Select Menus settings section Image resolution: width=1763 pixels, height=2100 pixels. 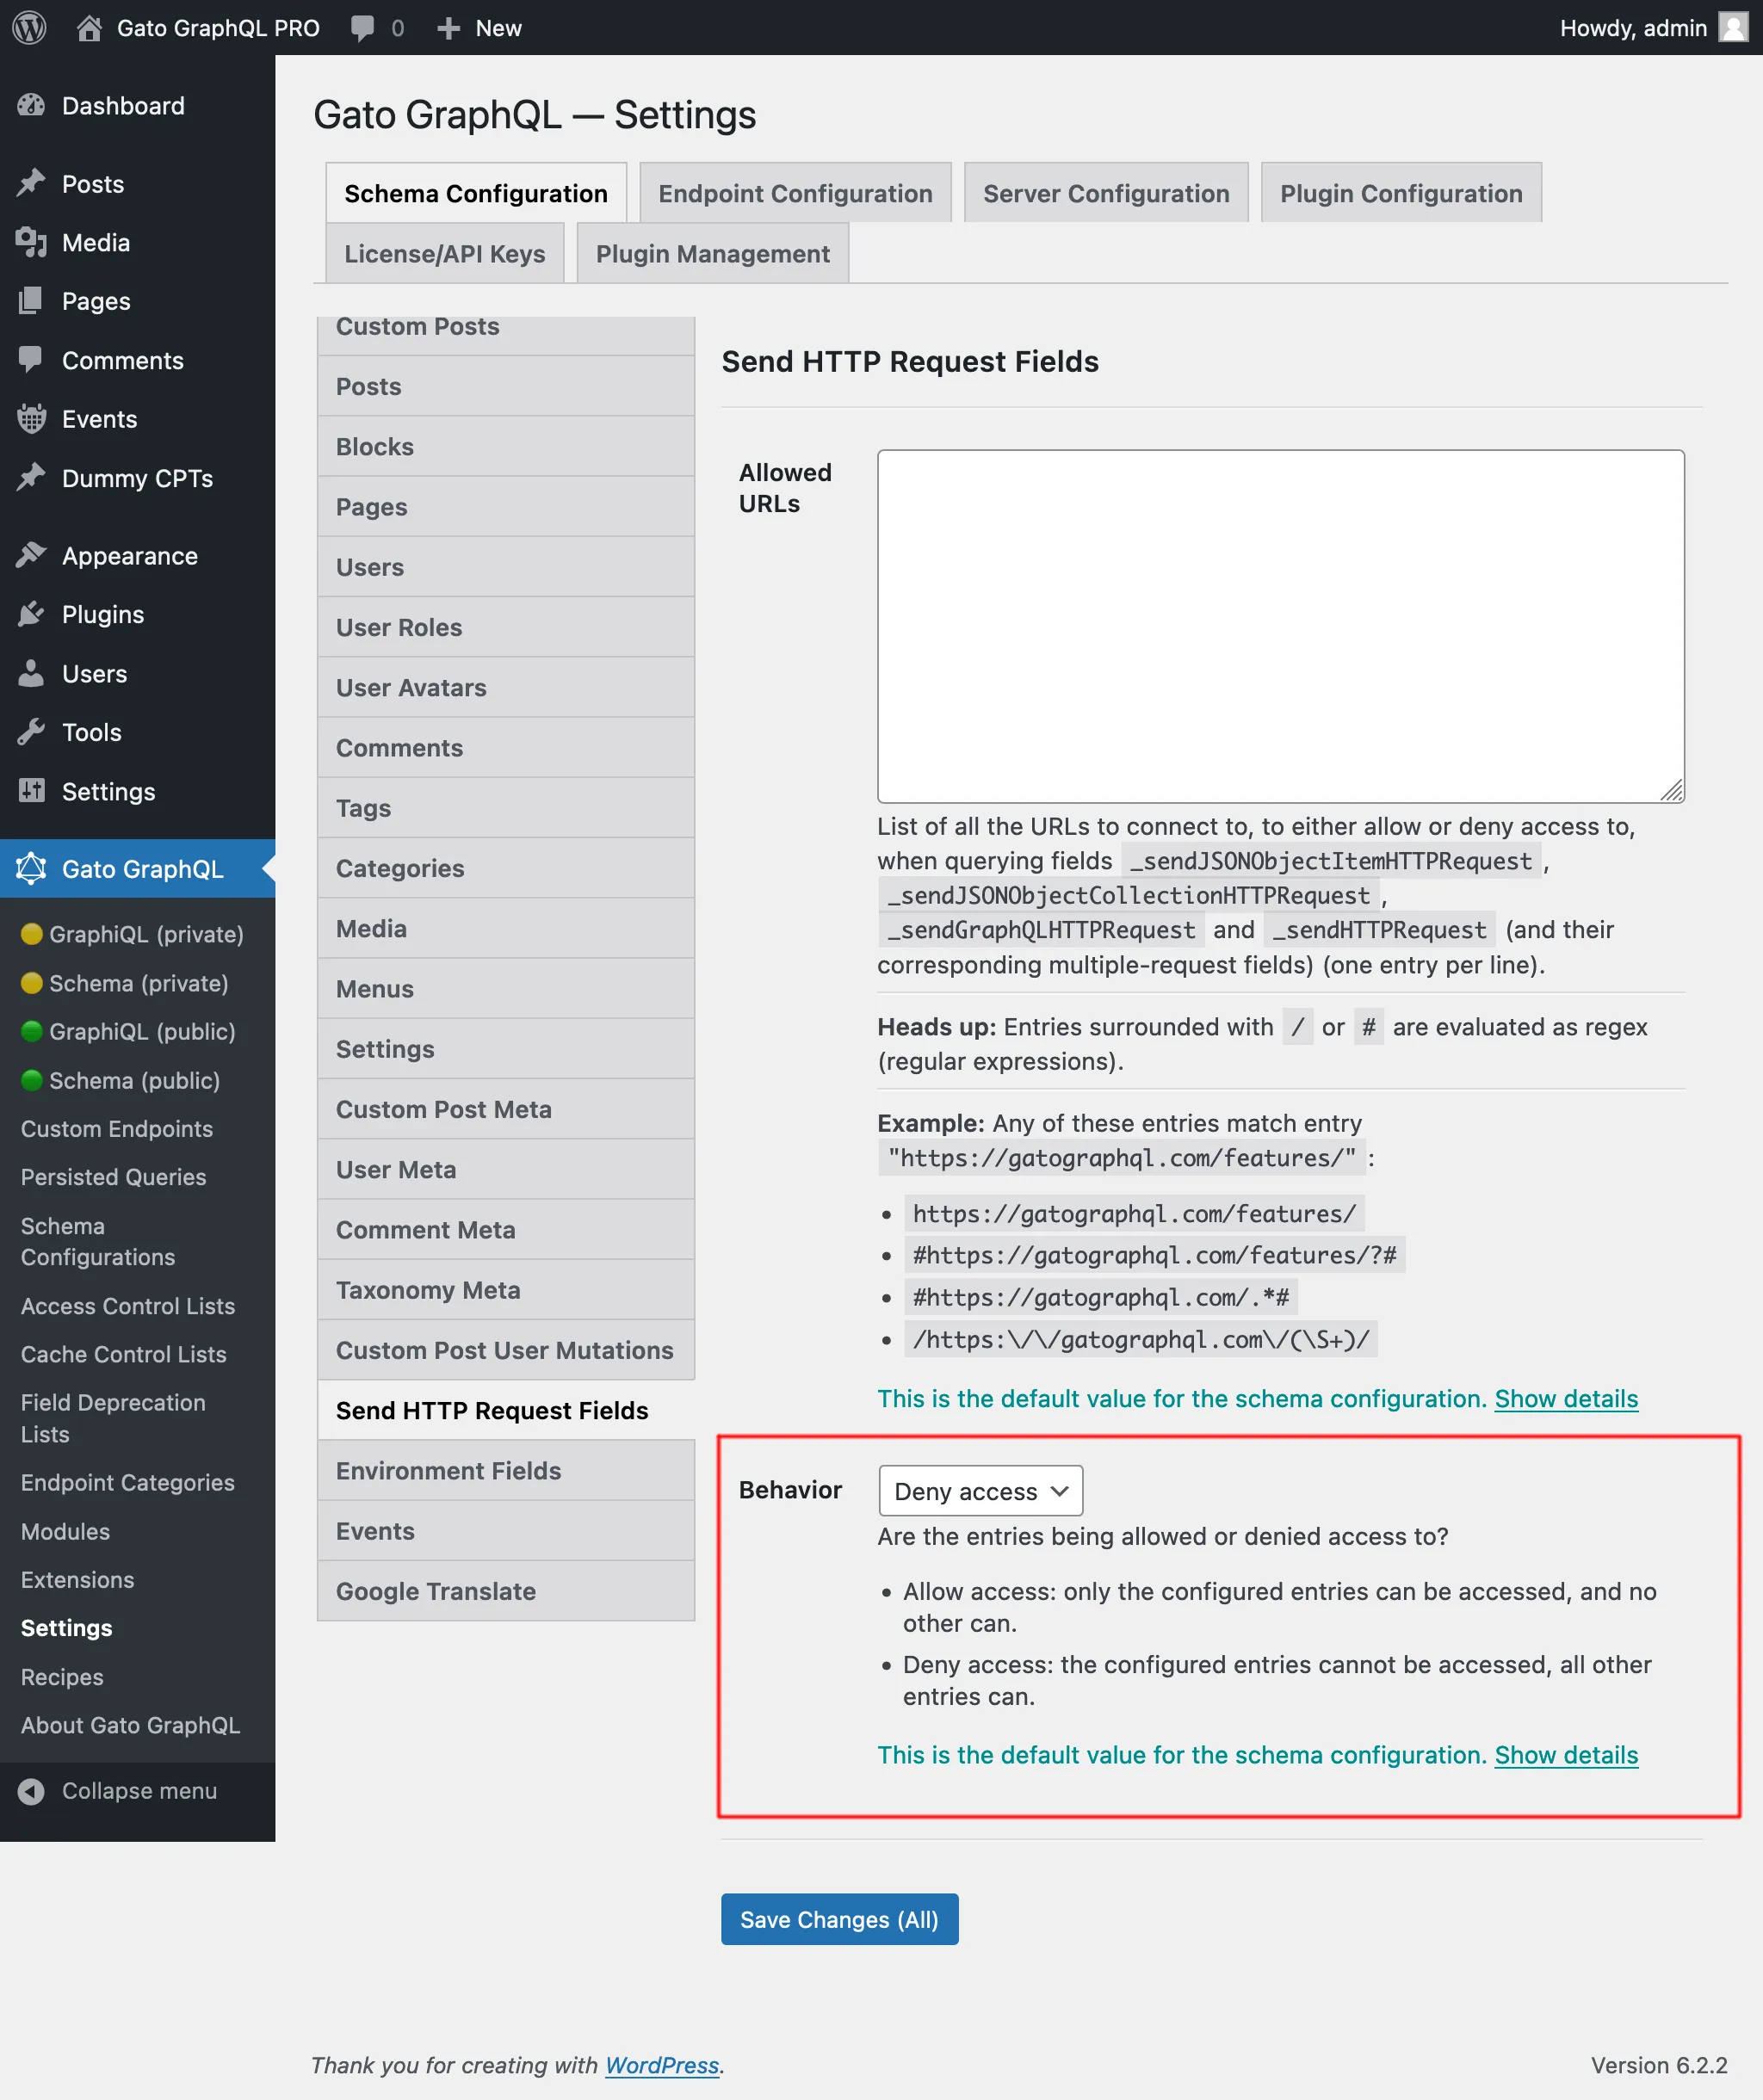point(506,988)
